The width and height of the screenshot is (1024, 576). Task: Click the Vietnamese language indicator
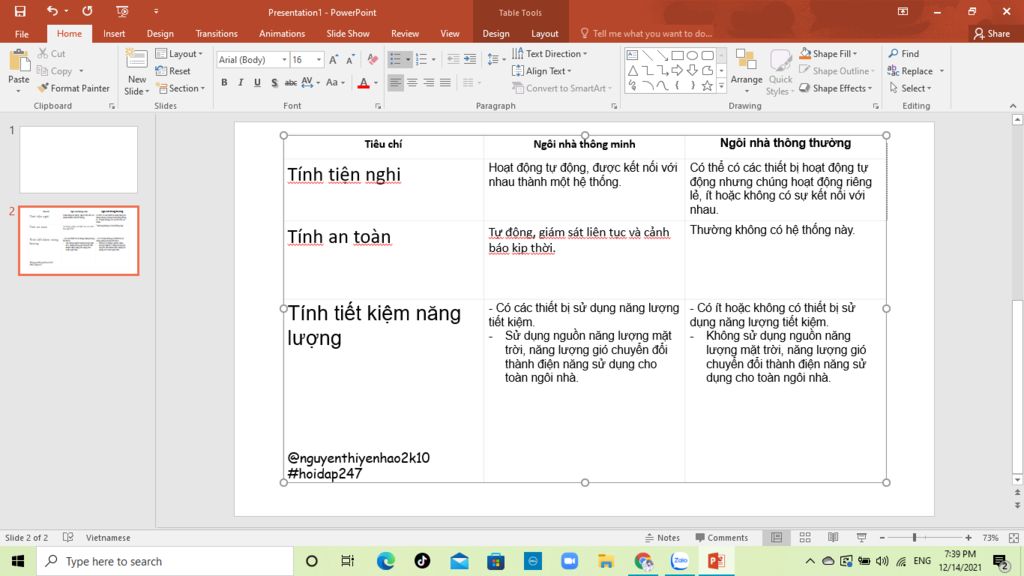(x=108, y=537)
